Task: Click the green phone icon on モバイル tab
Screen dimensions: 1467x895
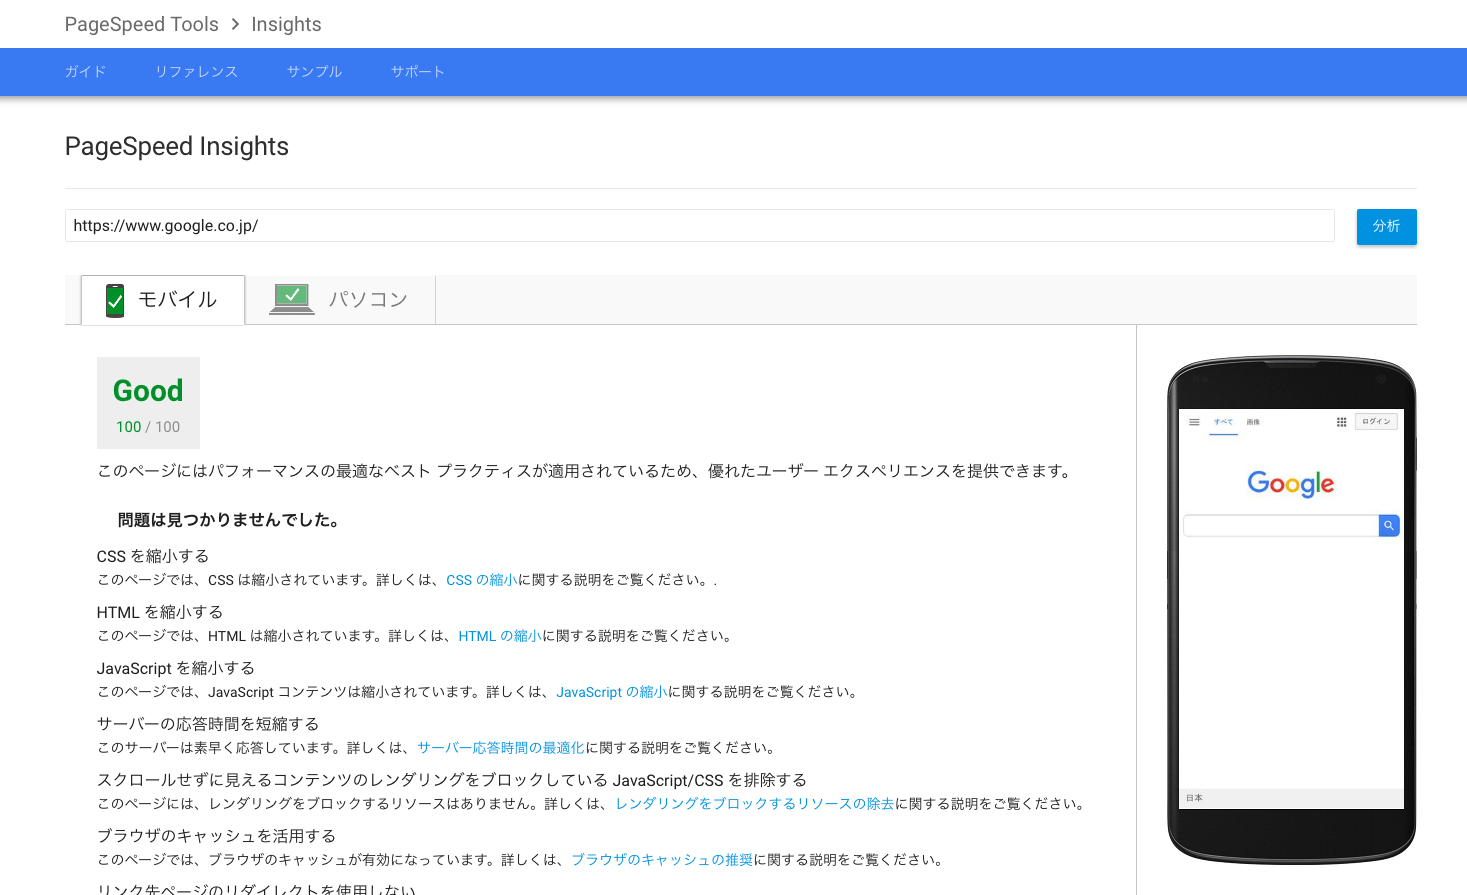Action: coord(115,300)
